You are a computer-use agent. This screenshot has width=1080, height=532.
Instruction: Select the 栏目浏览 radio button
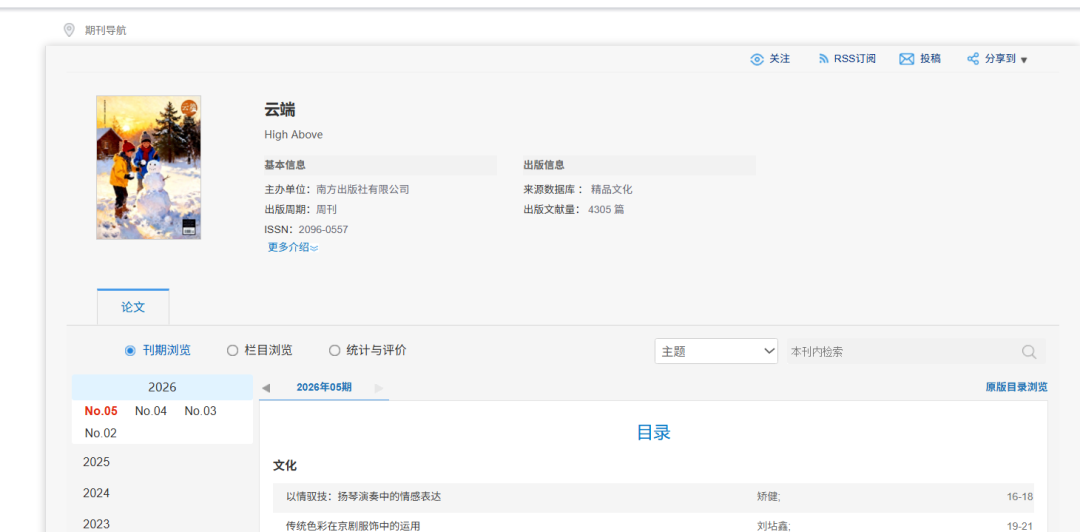(232, 351)
